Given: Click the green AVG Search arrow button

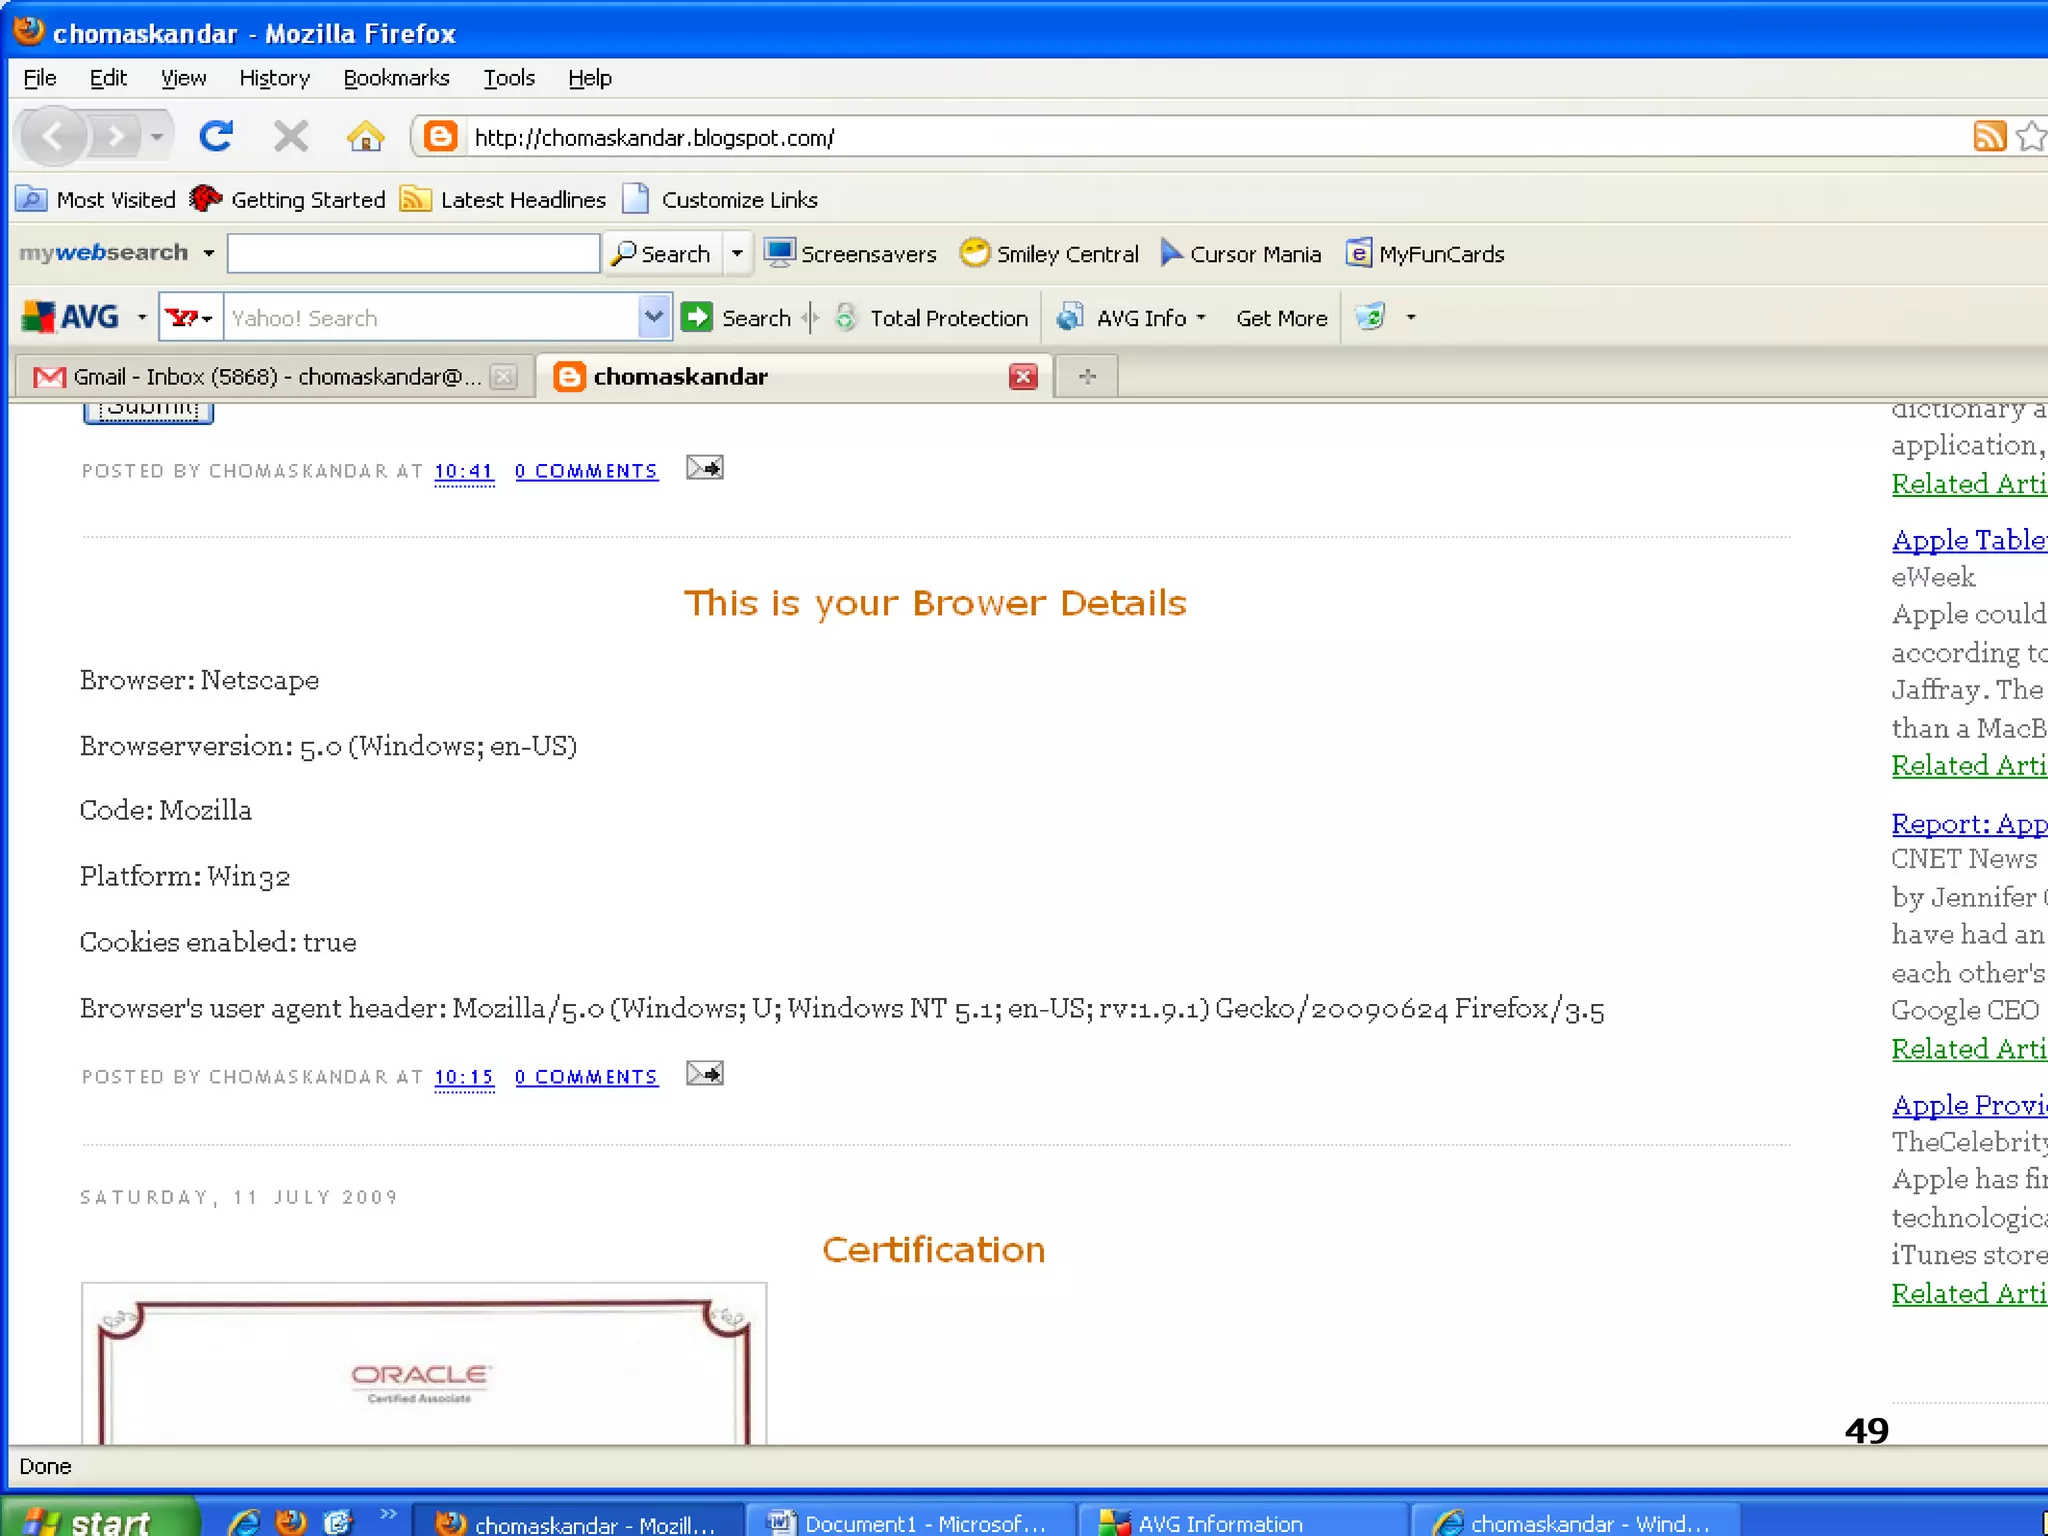Looking at the screenshot, I should click(x=697, y=317).
